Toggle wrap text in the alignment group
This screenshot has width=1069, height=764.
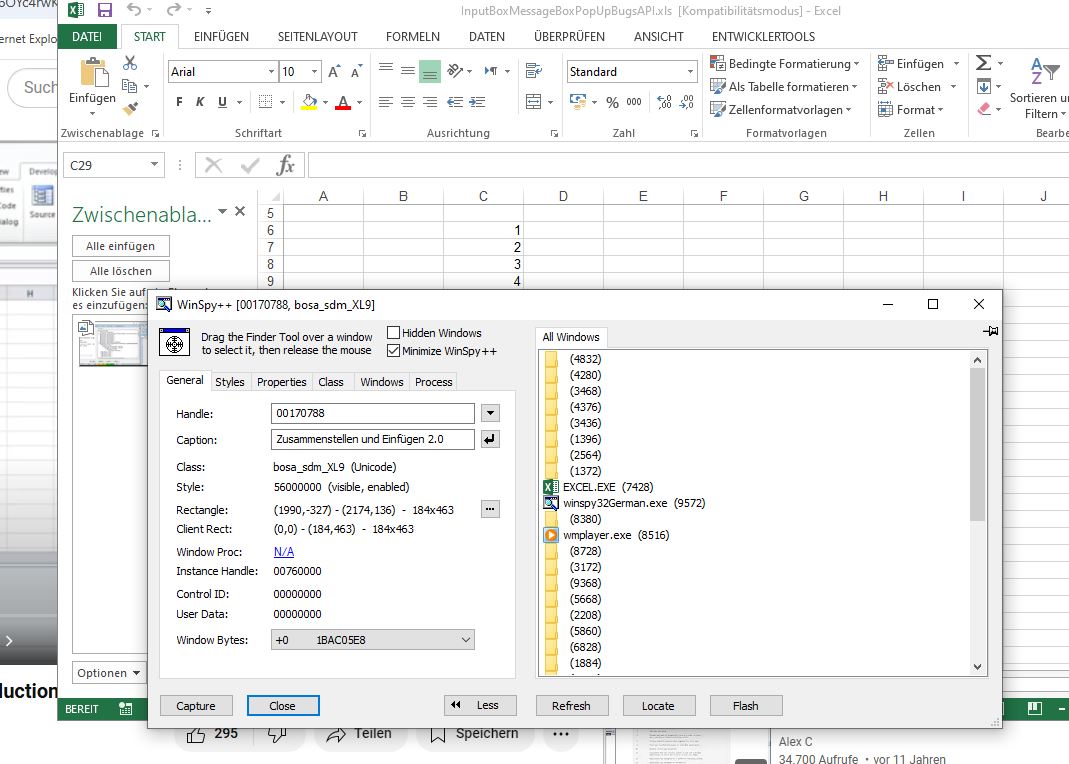[534, 70]
